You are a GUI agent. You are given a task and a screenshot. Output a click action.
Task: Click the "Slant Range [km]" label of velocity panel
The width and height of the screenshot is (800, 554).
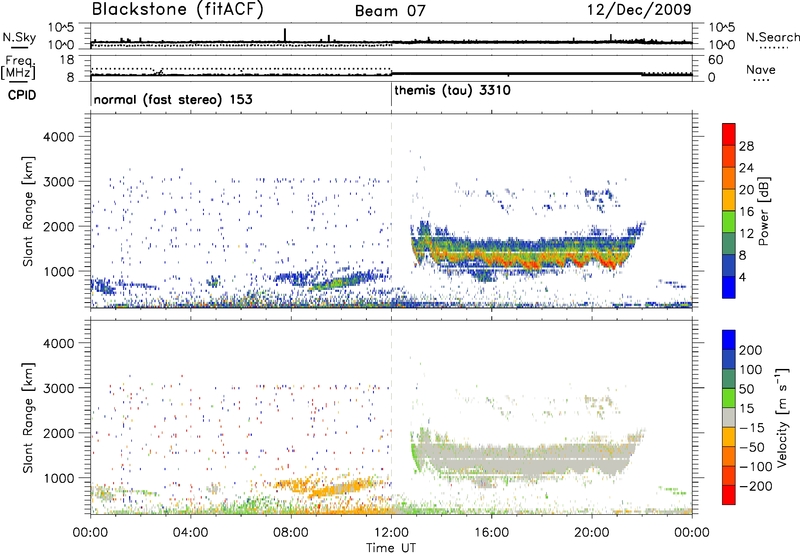28,418
